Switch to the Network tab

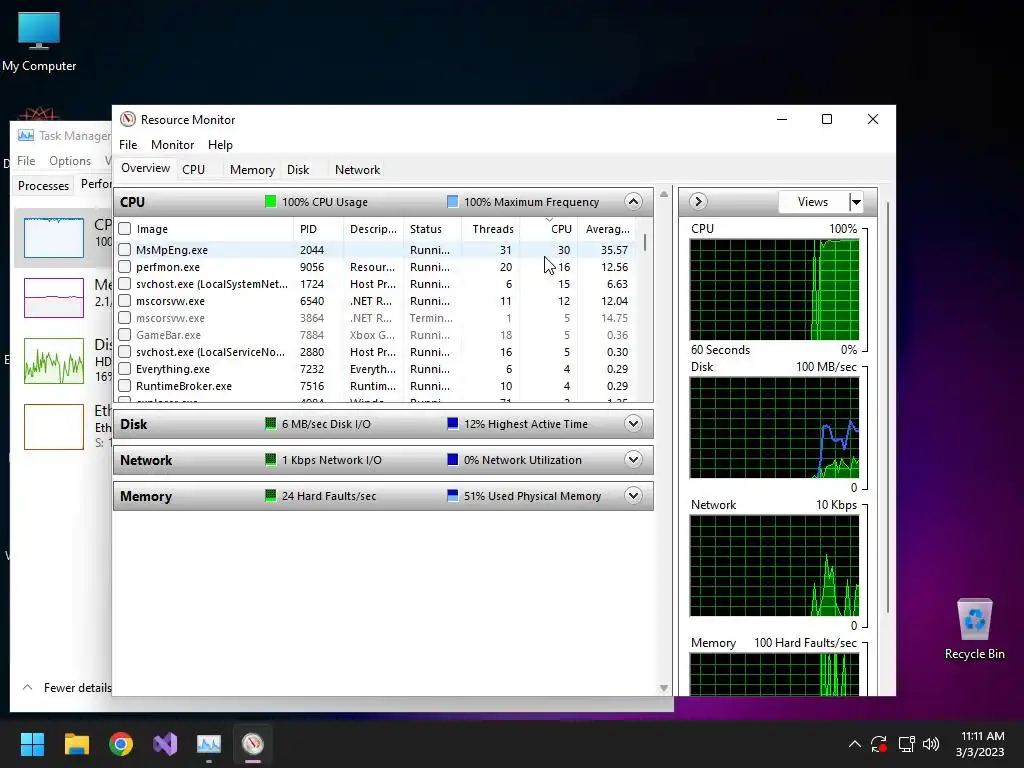coord(357,170)
